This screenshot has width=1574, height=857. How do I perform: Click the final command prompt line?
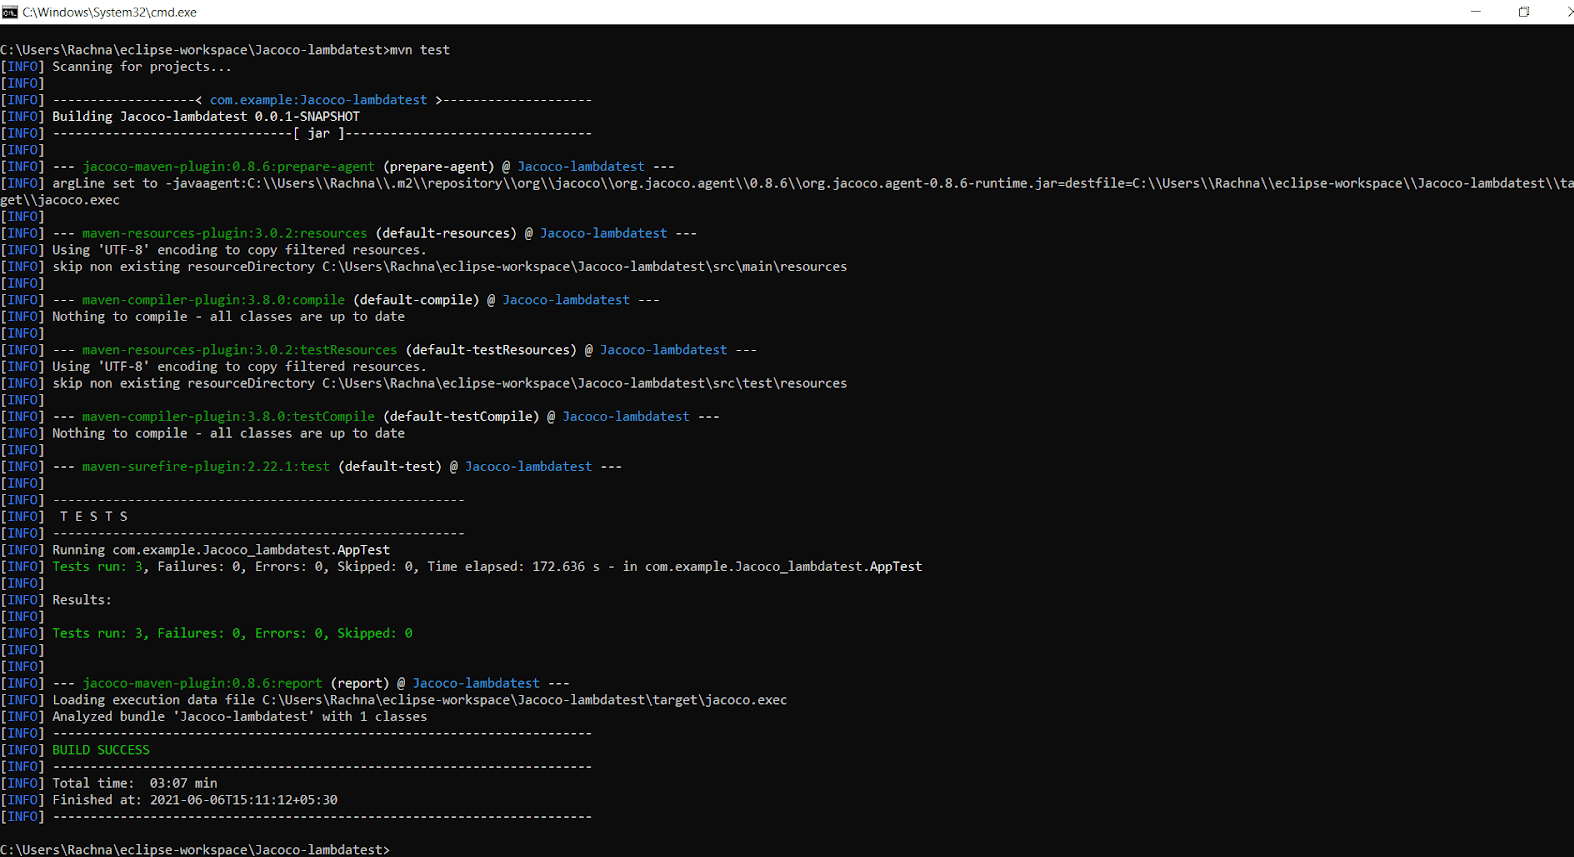(x=195, y=849)
